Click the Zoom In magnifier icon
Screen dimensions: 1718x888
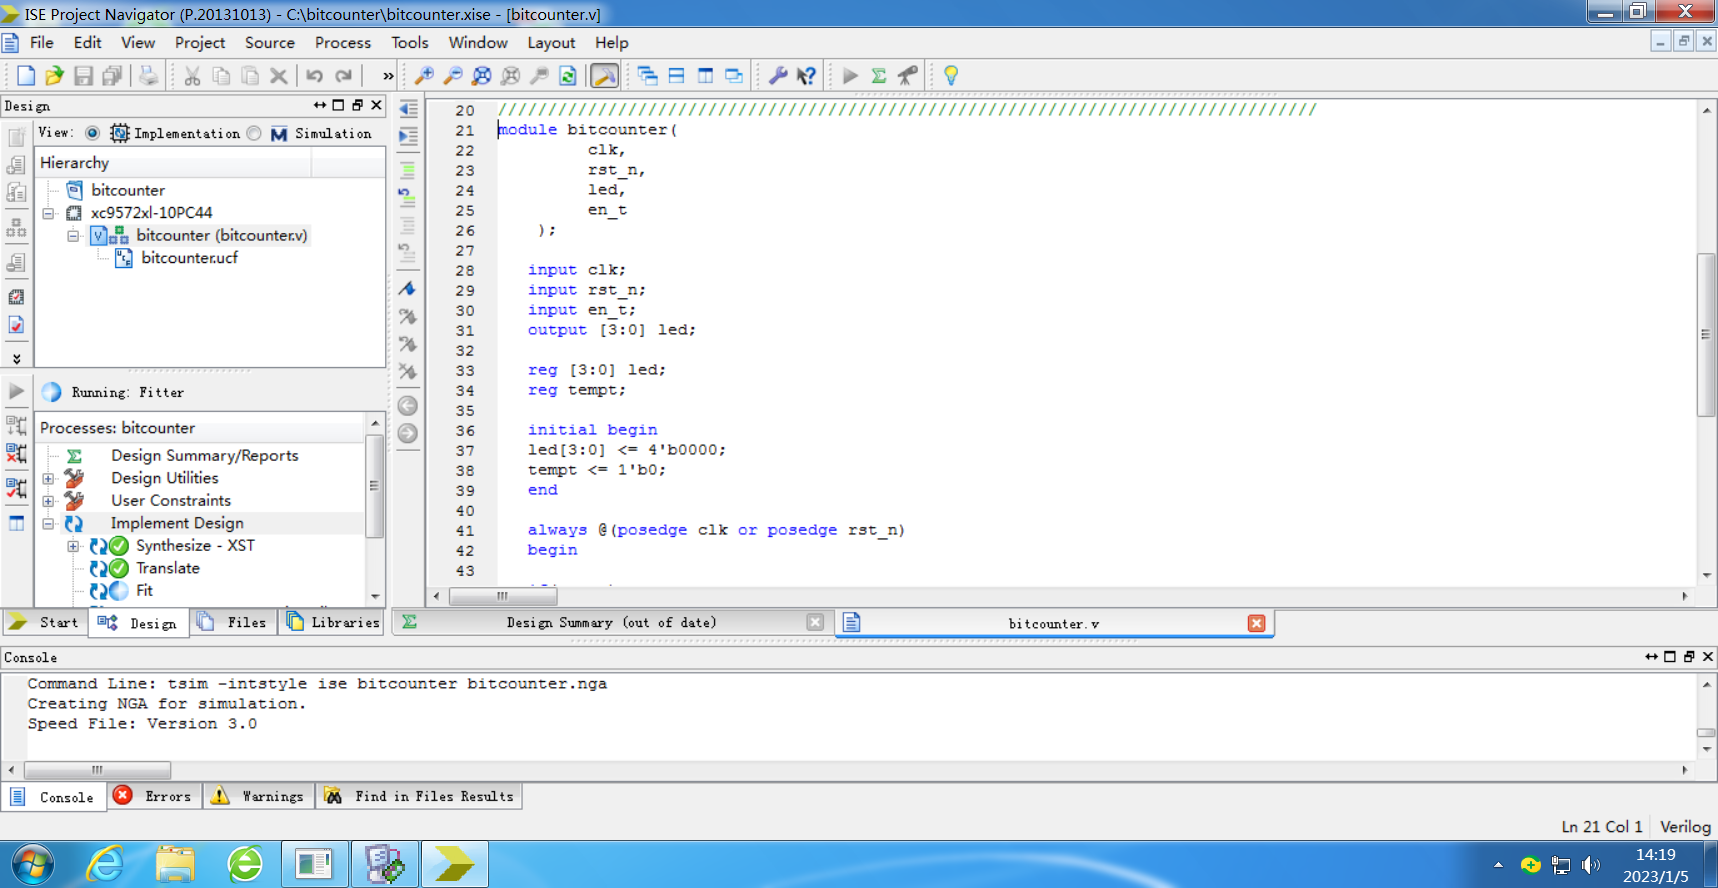(x=424, y=76)
